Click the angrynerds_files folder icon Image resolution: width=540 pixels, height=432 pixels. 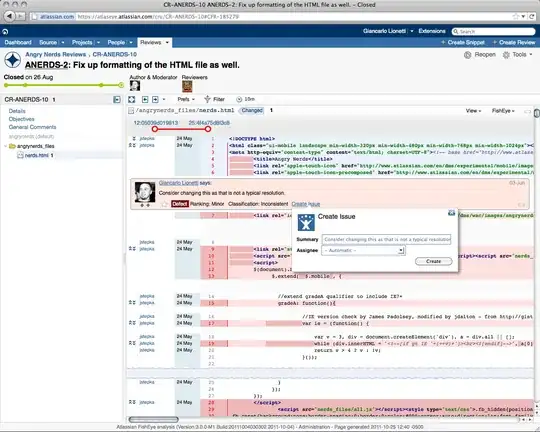[12, 146]
